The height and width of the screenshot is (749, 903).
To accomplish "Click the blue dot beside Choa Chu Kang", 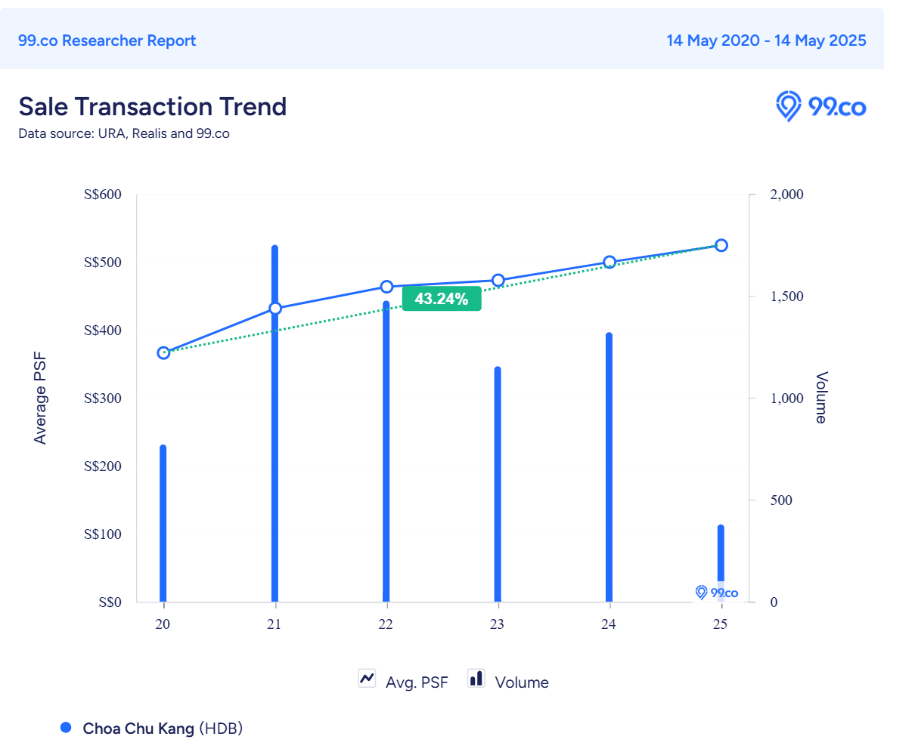I will (x=66, y=728).
